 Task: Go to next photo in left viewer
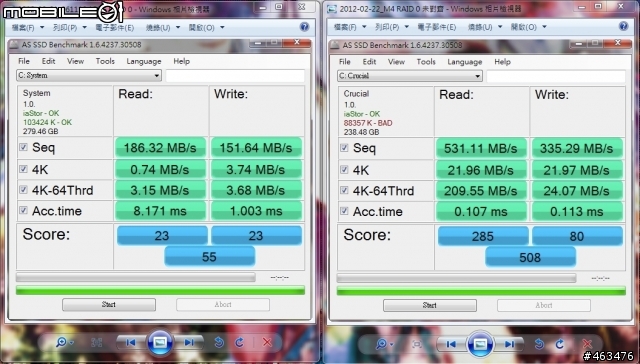(188, 342)
